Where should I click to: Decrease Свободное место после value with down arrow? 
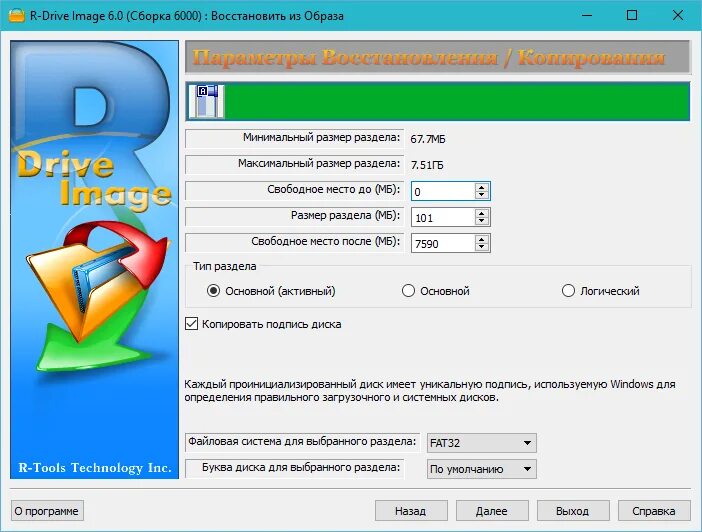click(x=481, y=247)
